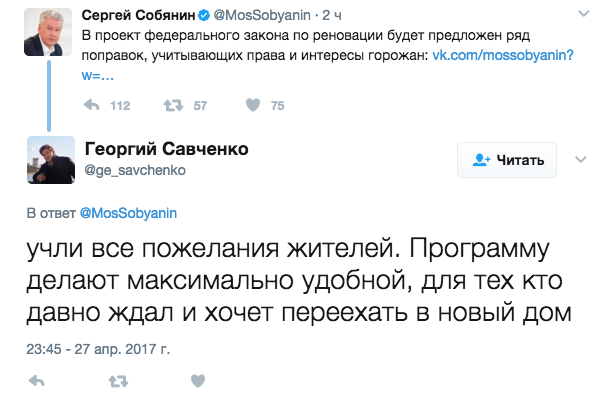Expand options chevron on Sobyanin's tweet
This screenshot has width=615, height=397.
click(x=584, y=14)
